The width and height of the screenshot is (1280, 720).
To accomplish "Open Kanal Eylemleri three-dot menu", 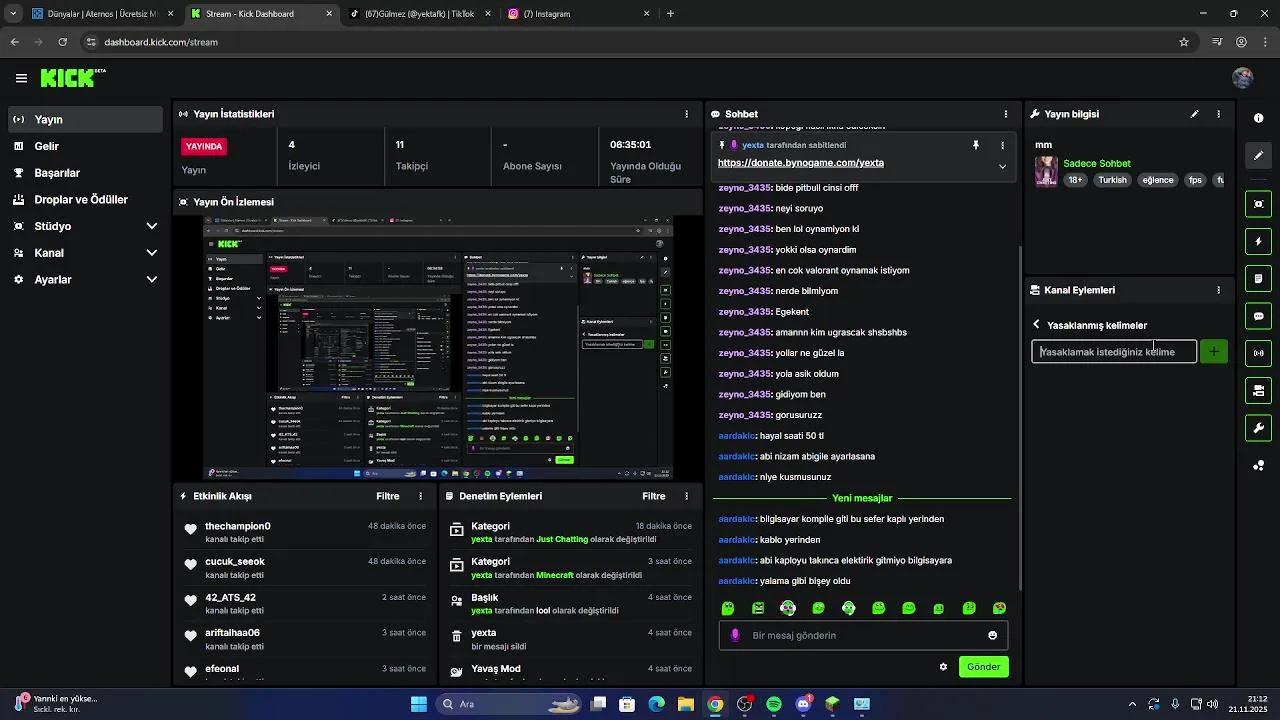I will click(1218, 290).
